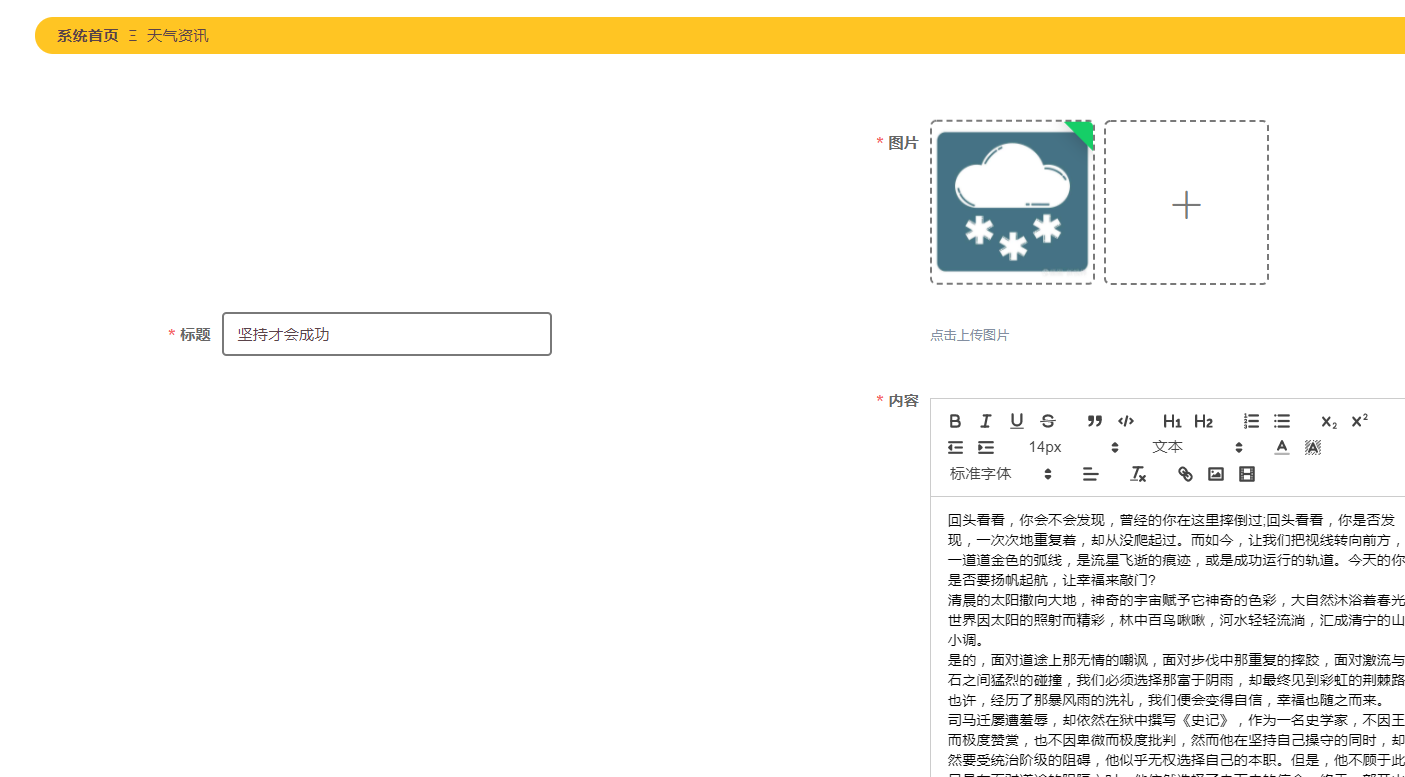This screenshot has height=777, width=1405.
Task: Insert a hyperlink in the content
Action: (1185, 474)
